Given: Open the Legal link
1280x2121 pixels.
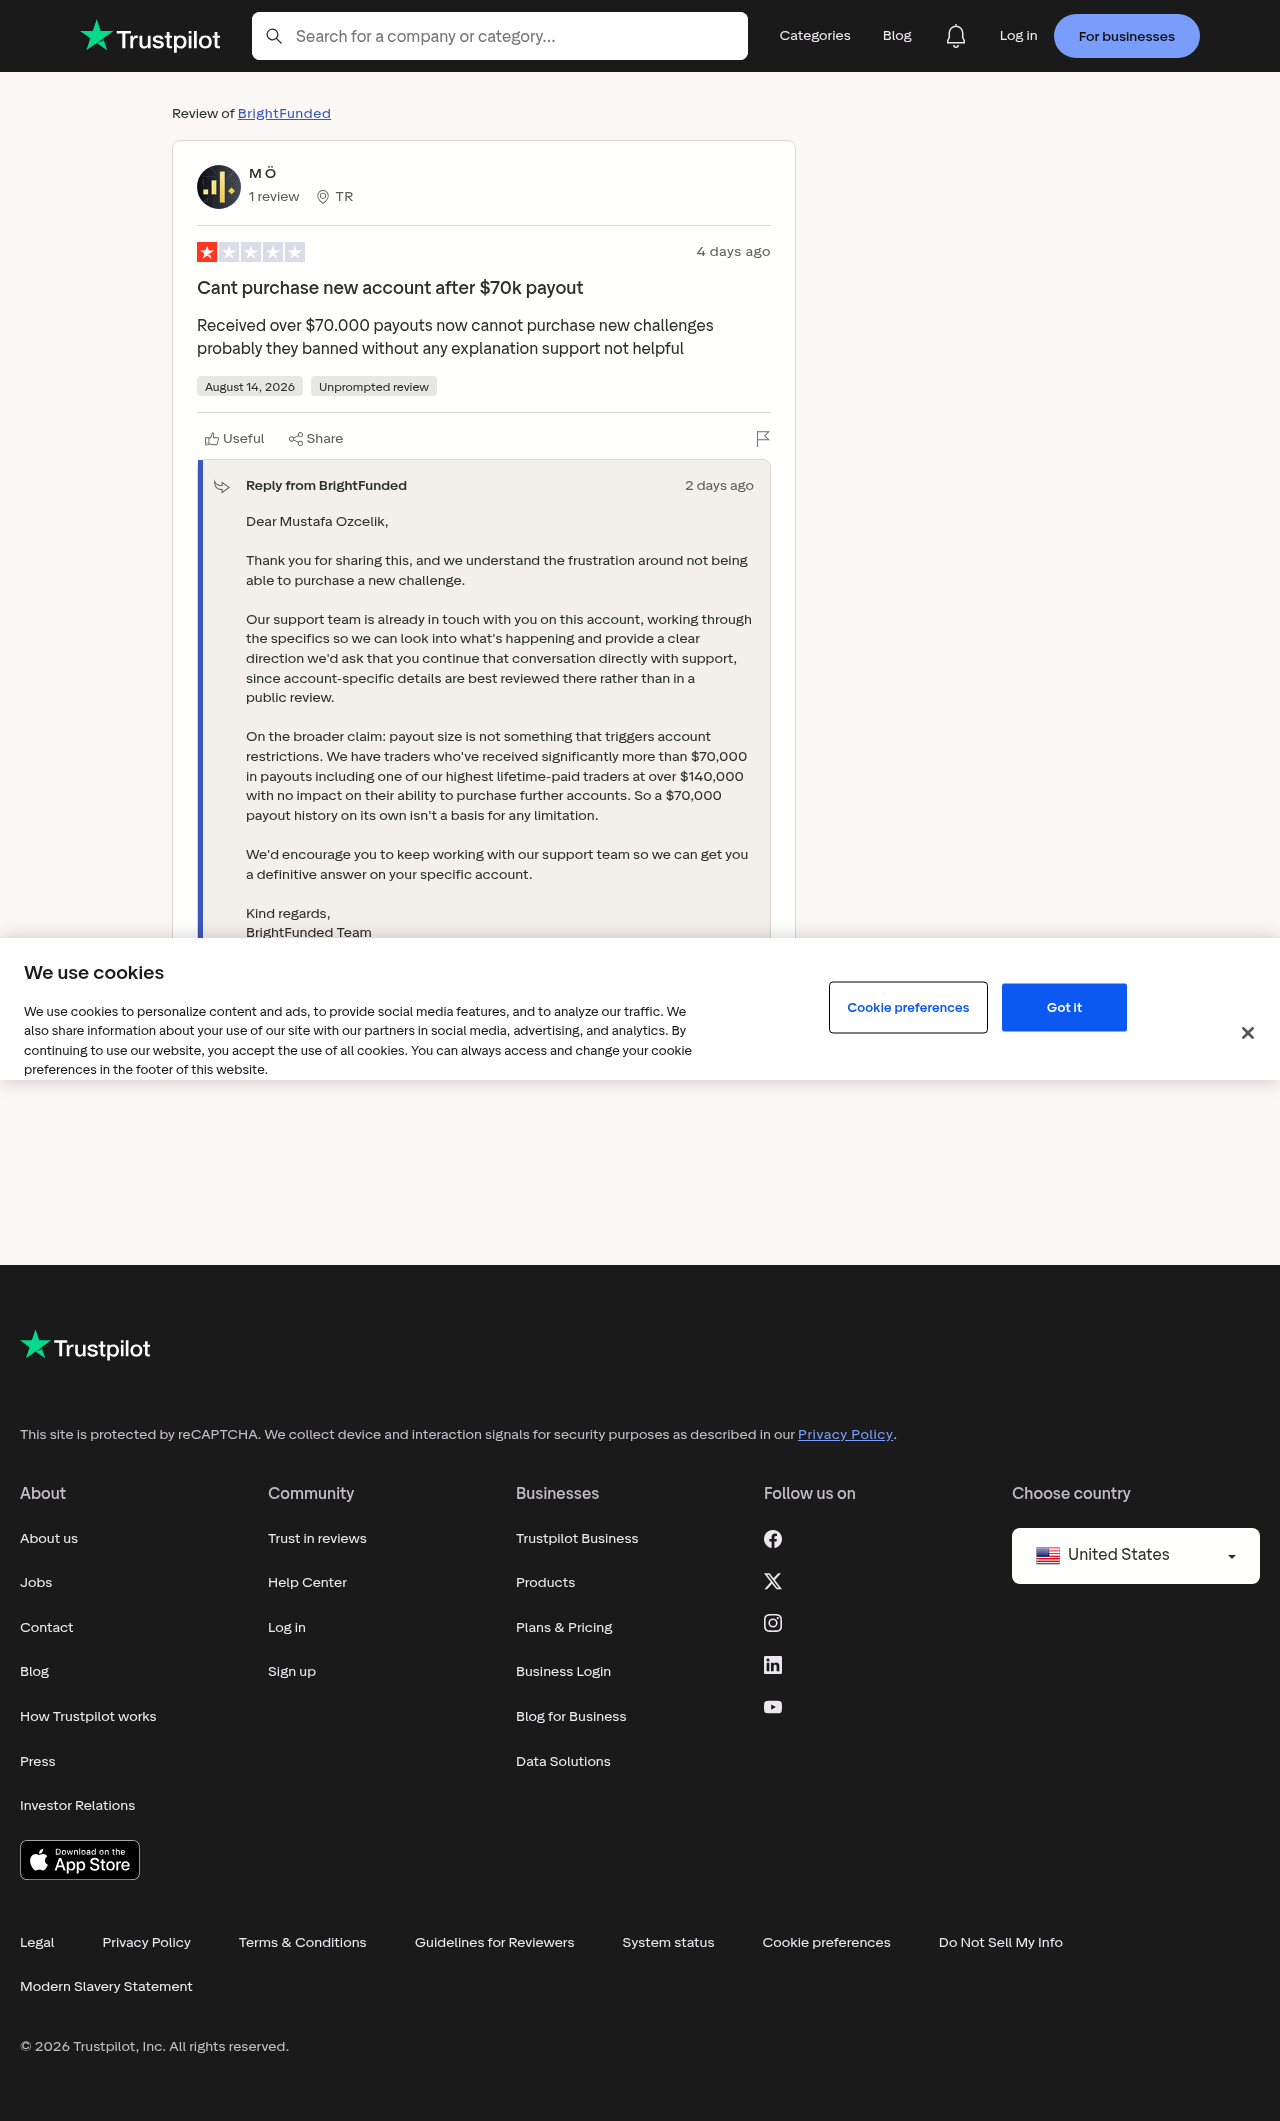Looking at the screenshot, I should (37, 1943).
